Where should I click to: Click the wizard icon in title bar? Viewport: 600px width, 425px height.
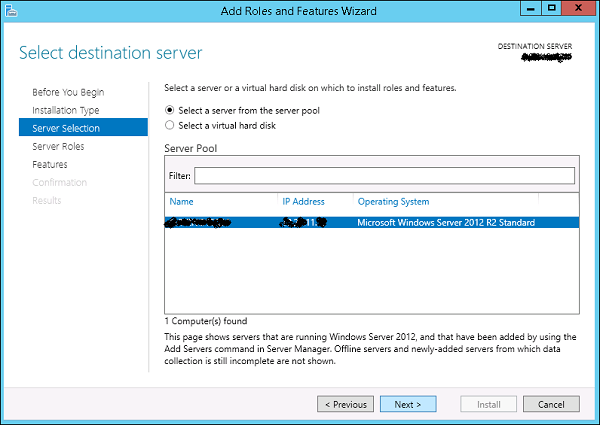pyautogui.click(x=11, y=10)
